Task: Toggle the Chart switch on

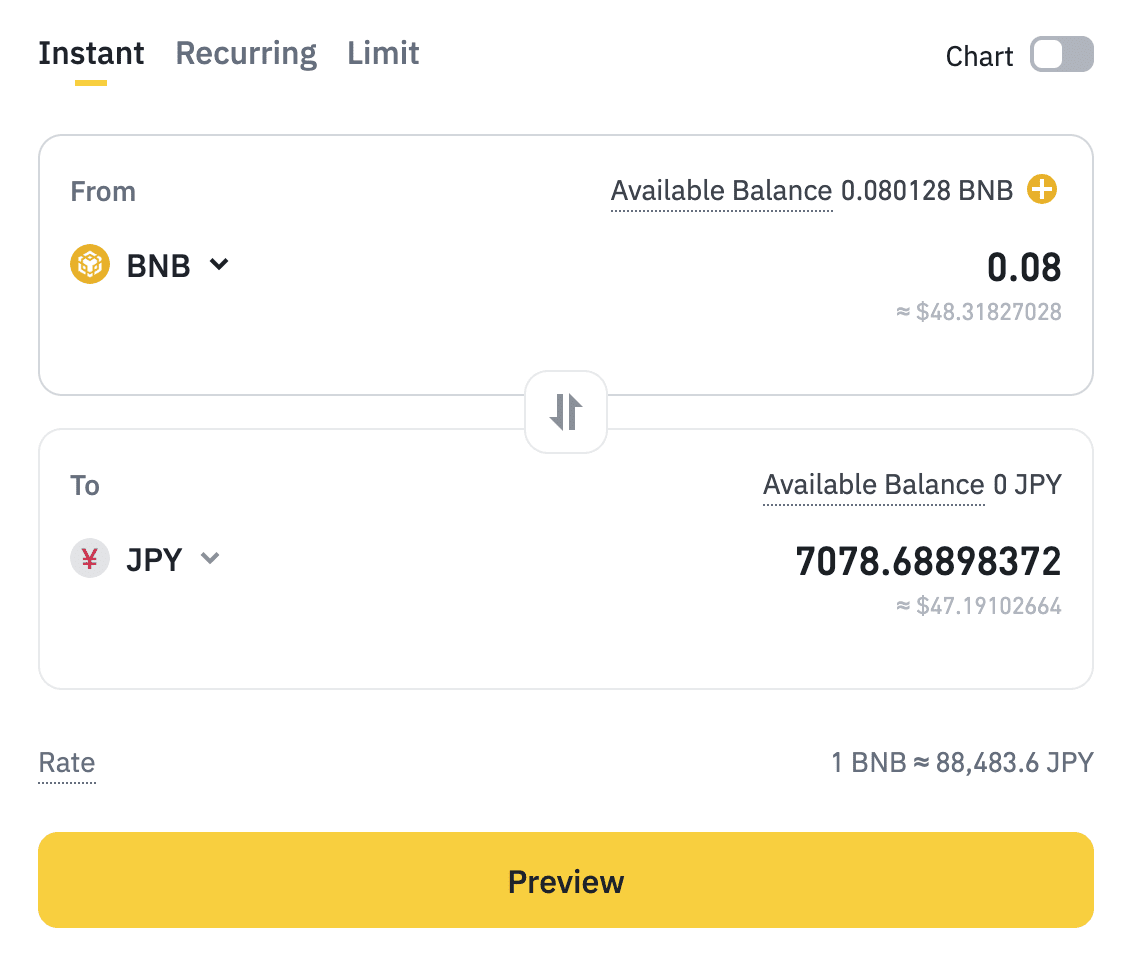Action: point(1062,55)
